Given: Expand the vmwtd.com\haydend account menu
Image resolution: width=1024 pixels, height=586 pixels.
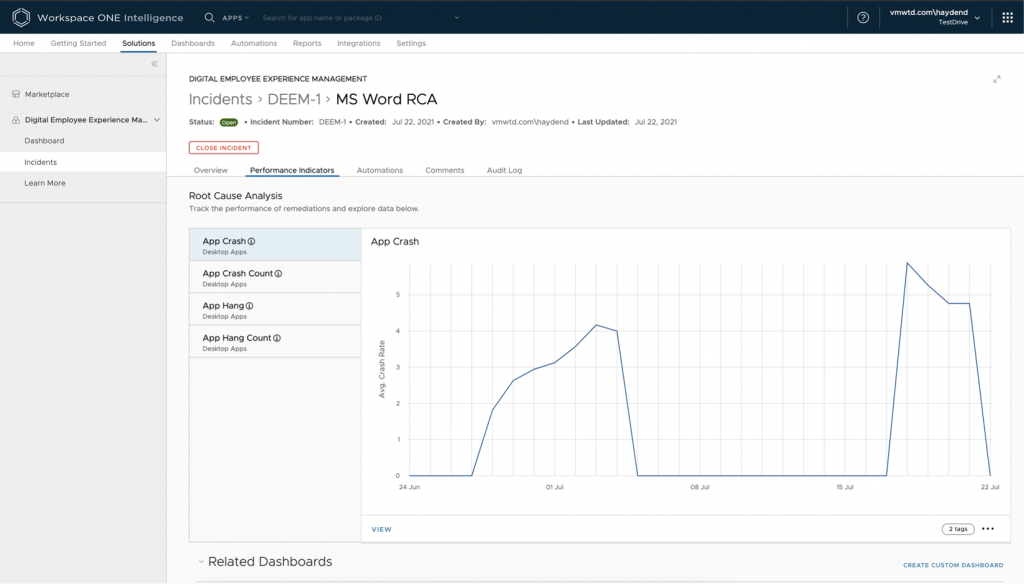Looking at the screenshot, I should pos(937,17).
